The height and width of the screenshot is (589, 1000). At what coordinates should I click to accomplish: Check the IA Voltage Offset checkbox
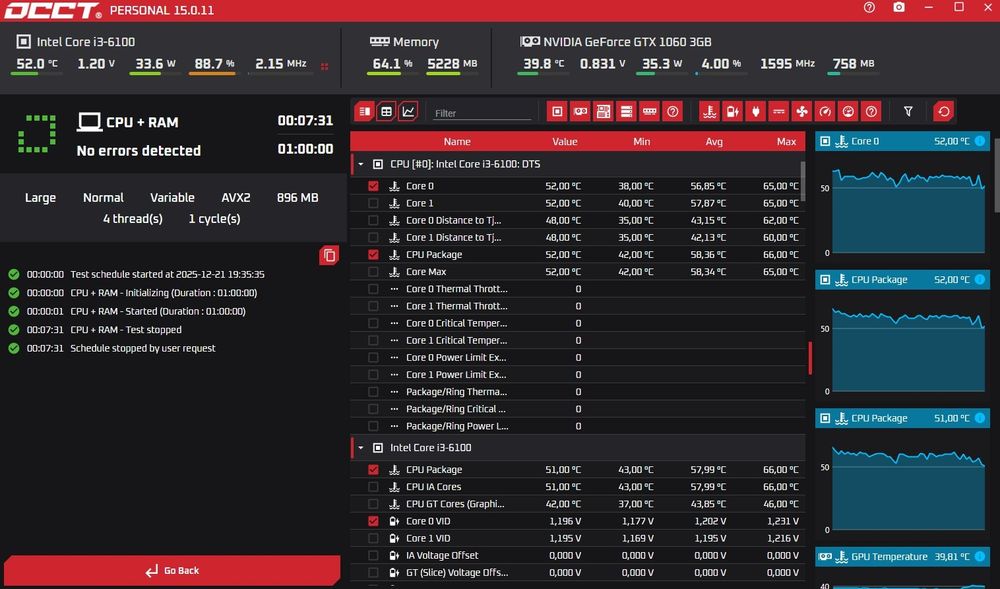tap(373, 555)
